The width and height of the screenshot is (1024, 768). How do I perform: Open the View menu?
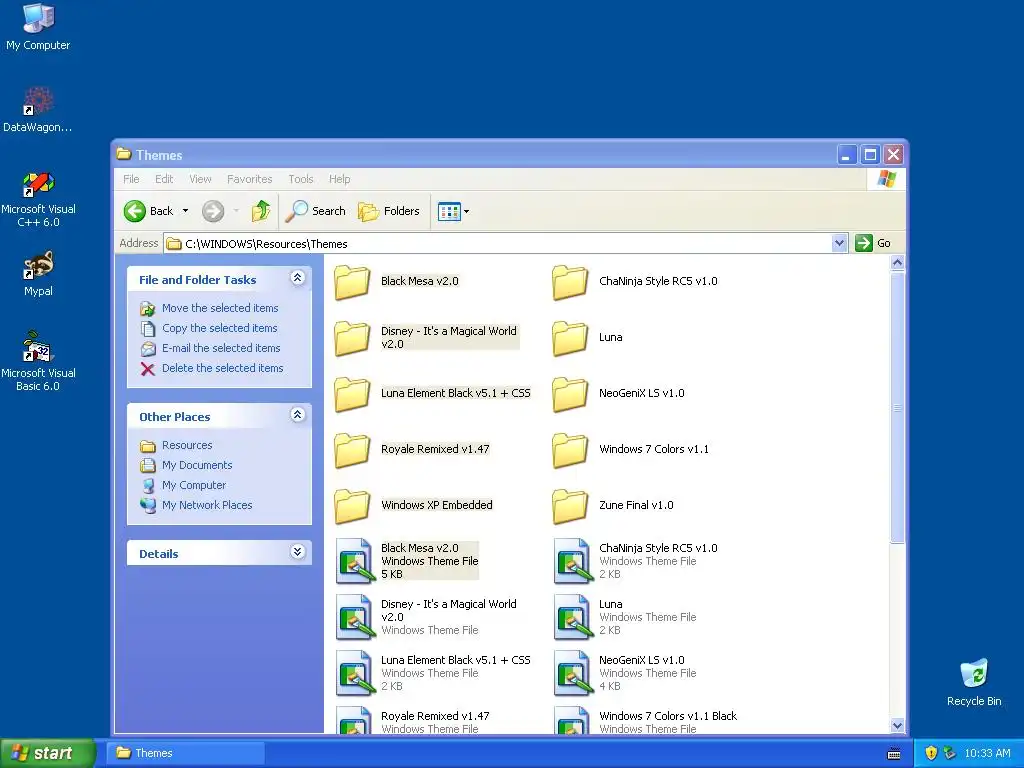200,179
